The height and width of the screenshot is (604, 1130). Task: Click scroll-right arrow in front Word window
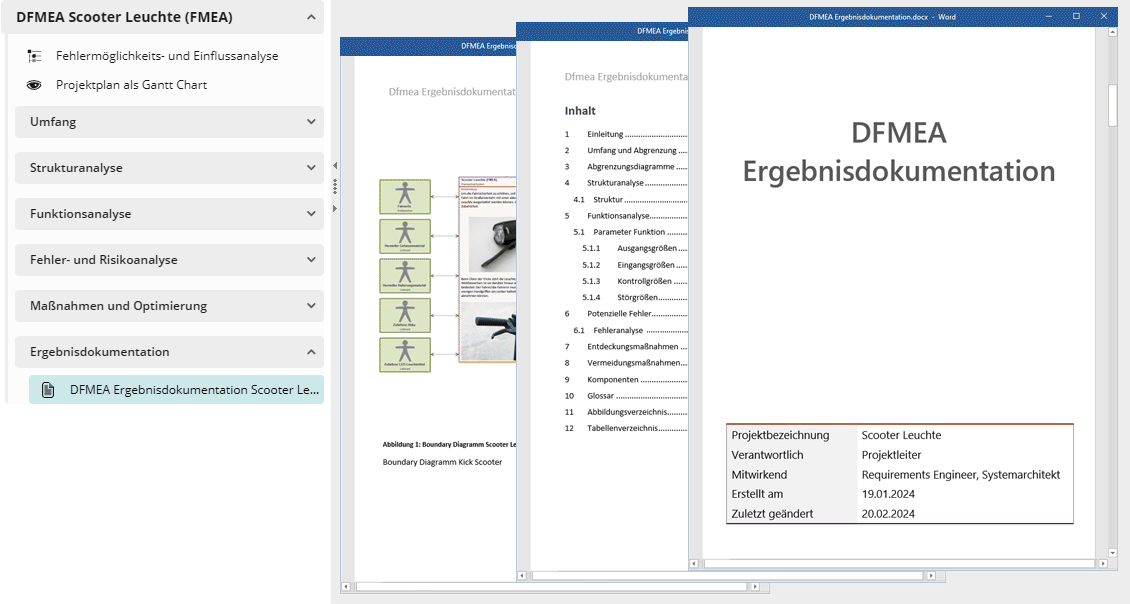[1103, 564]
